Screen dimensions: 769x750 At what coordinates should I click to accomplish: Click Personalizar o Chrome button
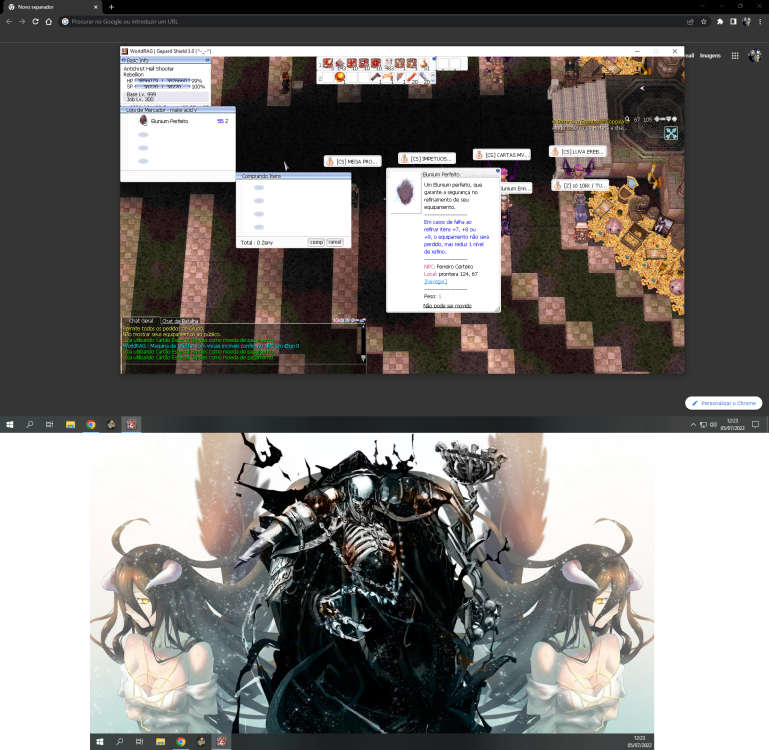(x=723, y=403)
